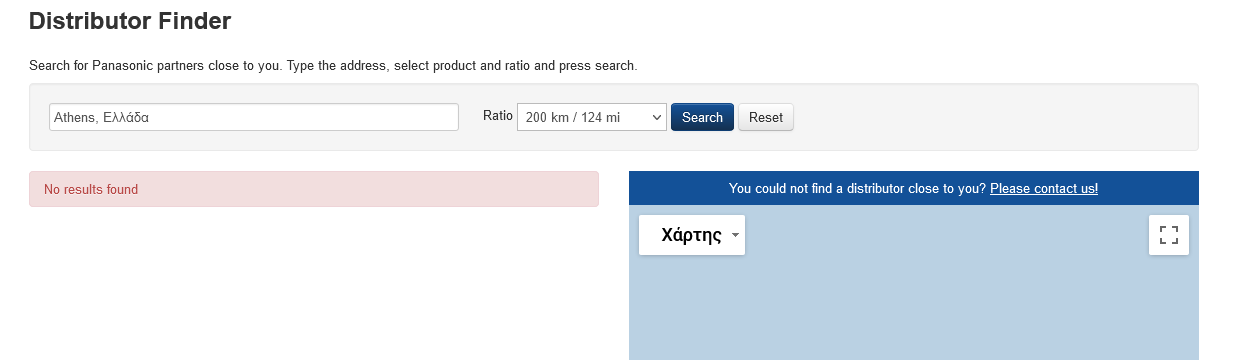
Task: Expand the Ratio distance dropdown
Action: pos(591,117)
